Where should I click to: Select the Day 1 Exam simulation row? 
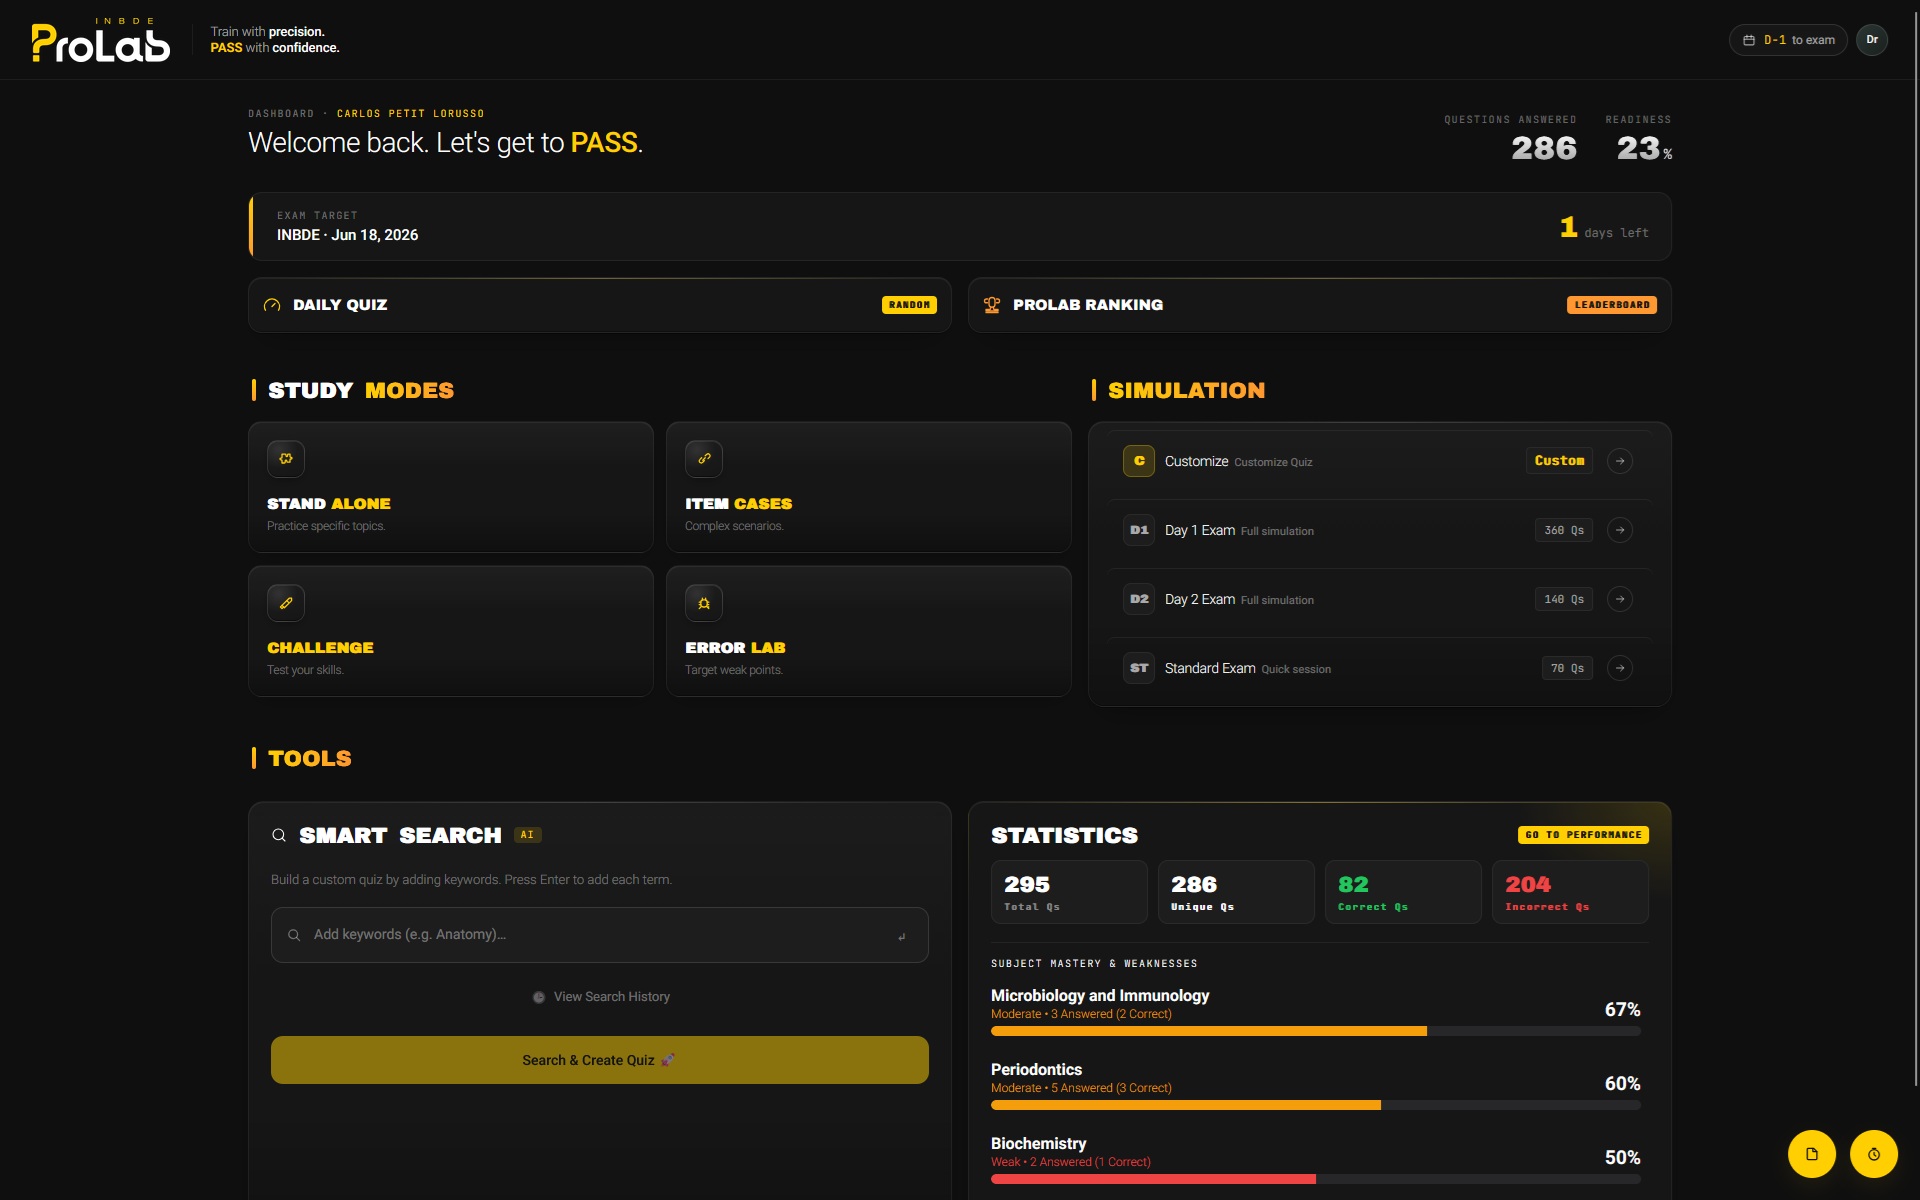(1379, 530)
